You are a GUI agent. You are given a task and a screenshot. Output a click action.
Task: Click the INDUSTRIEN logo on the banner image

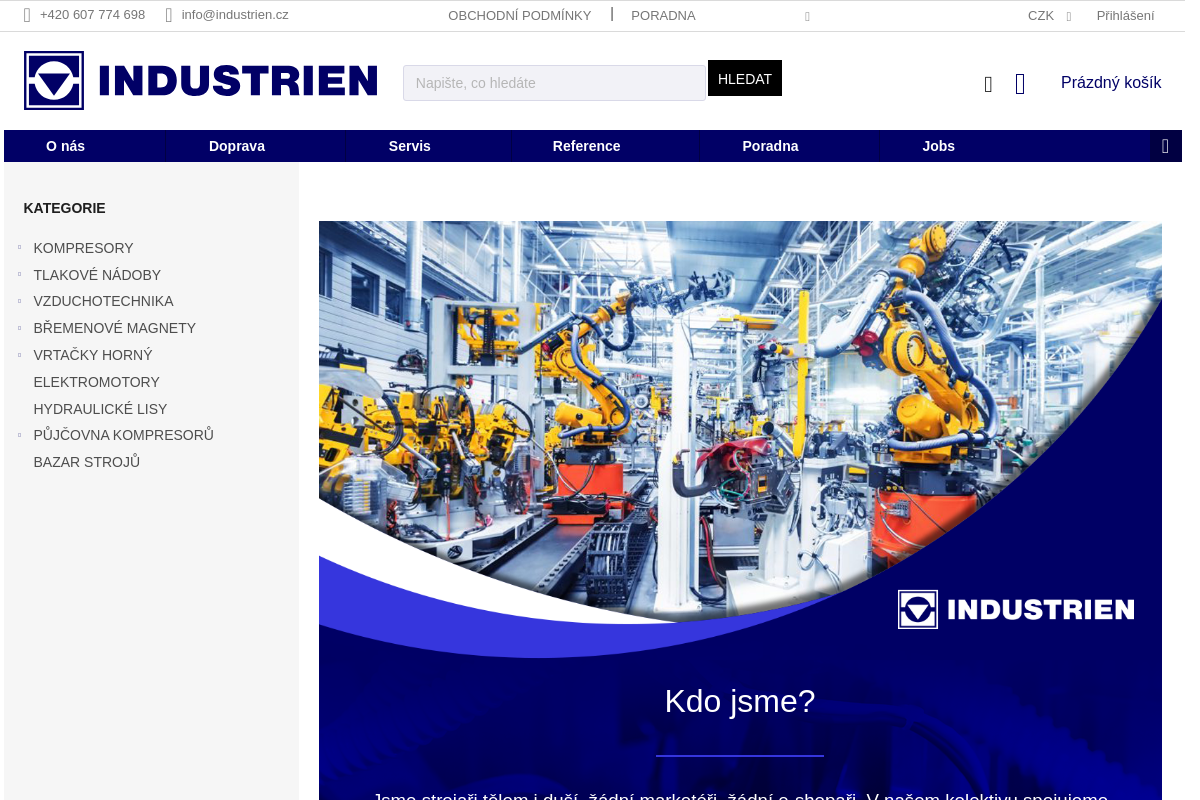point(1015,609)
